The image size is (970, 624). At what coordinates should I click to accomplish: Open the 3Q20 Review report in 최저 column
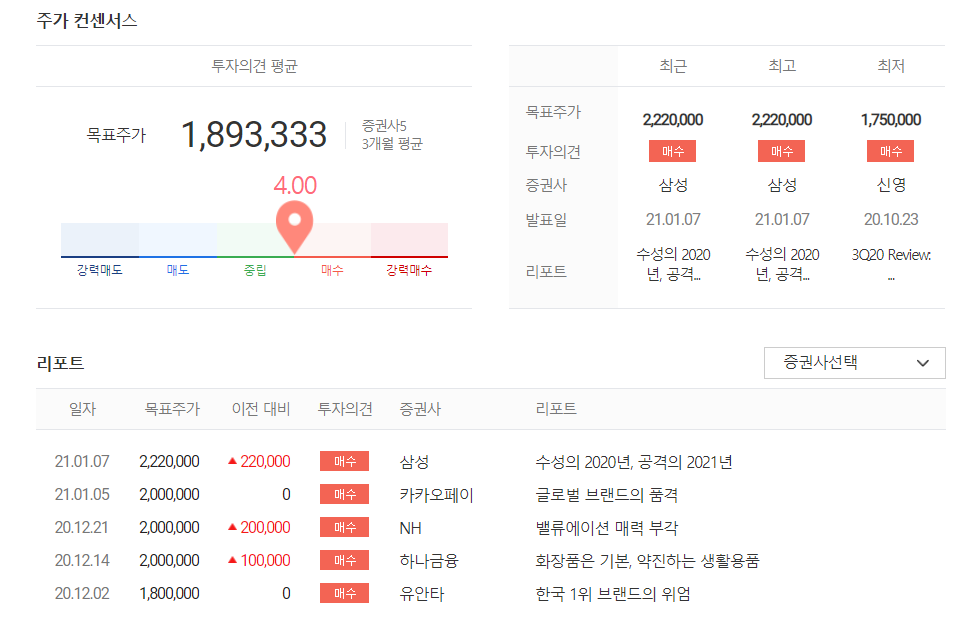click(x=891, y=264)
